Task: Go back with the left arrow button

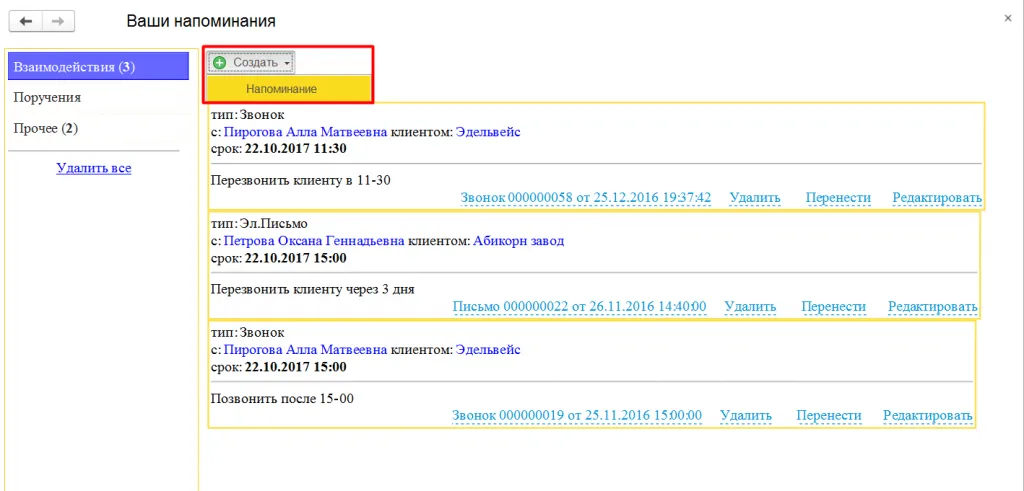Action: pyautogui.click(x=25, y=22)
